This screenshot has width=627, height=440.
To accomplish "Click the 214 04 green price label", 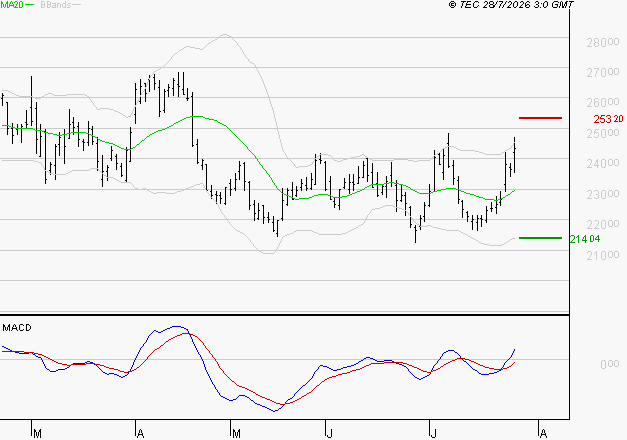I will click(x=585, y=239).
